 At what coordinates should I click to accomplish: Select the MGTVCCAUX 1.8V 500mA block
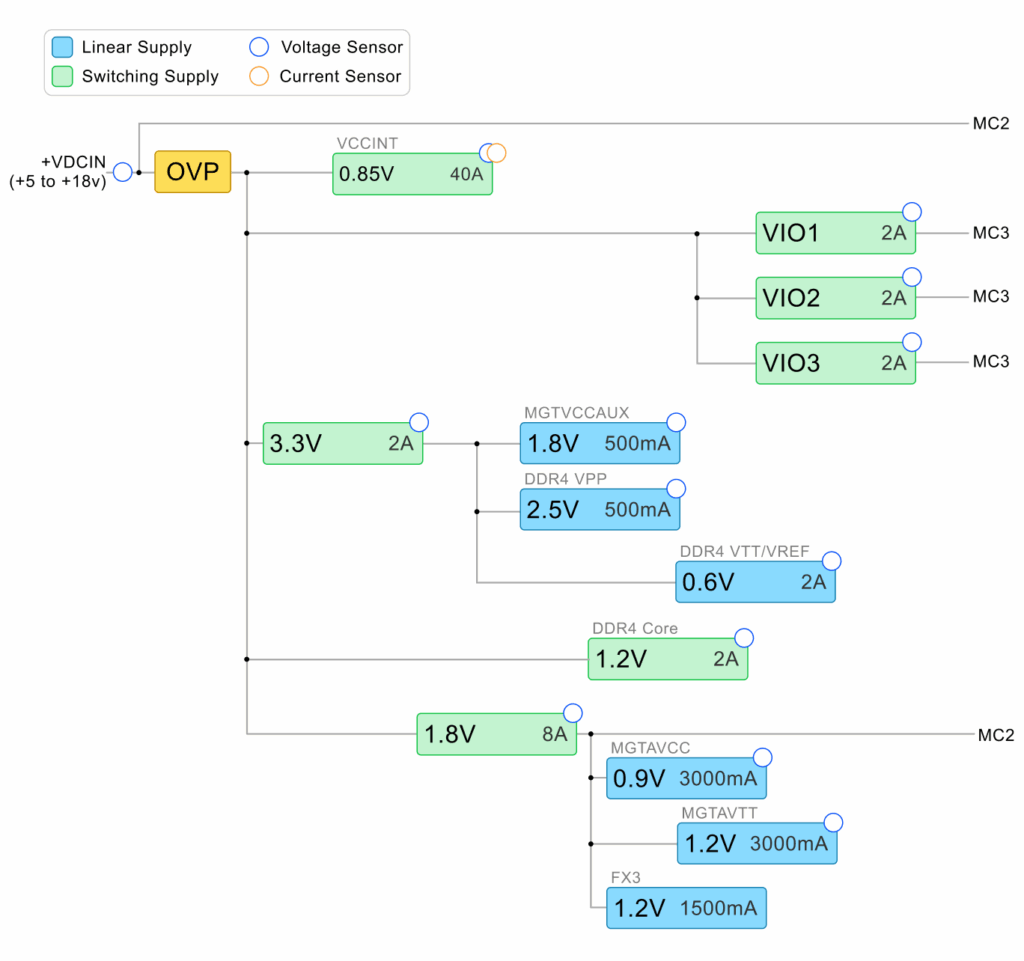point(599,443)
